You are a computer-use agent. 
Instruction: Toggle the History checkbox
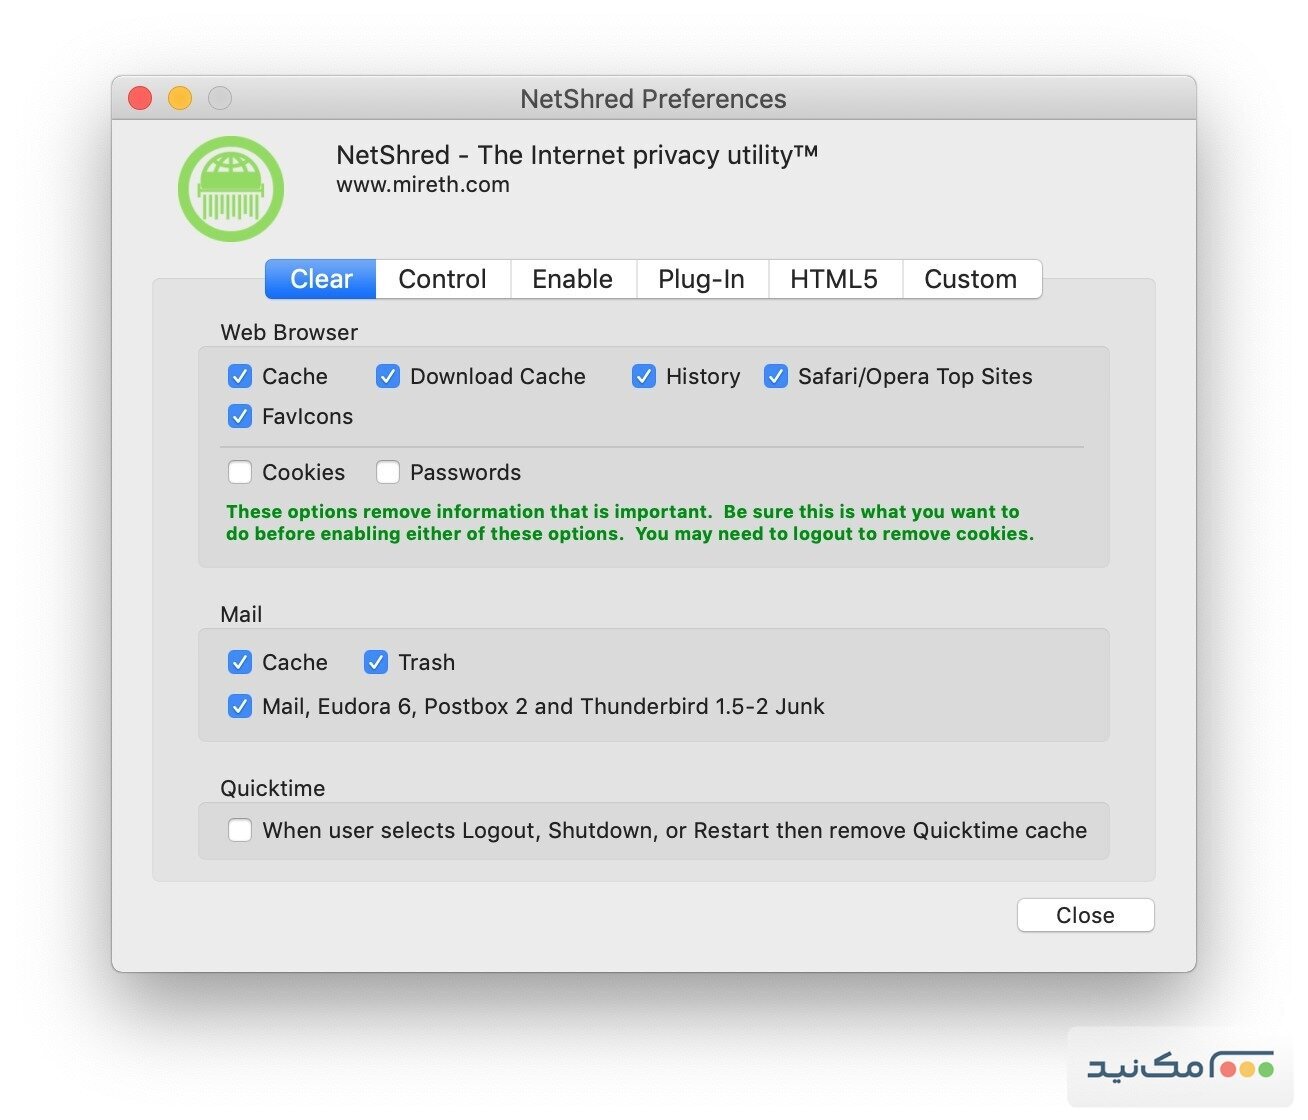click(644, 376)
